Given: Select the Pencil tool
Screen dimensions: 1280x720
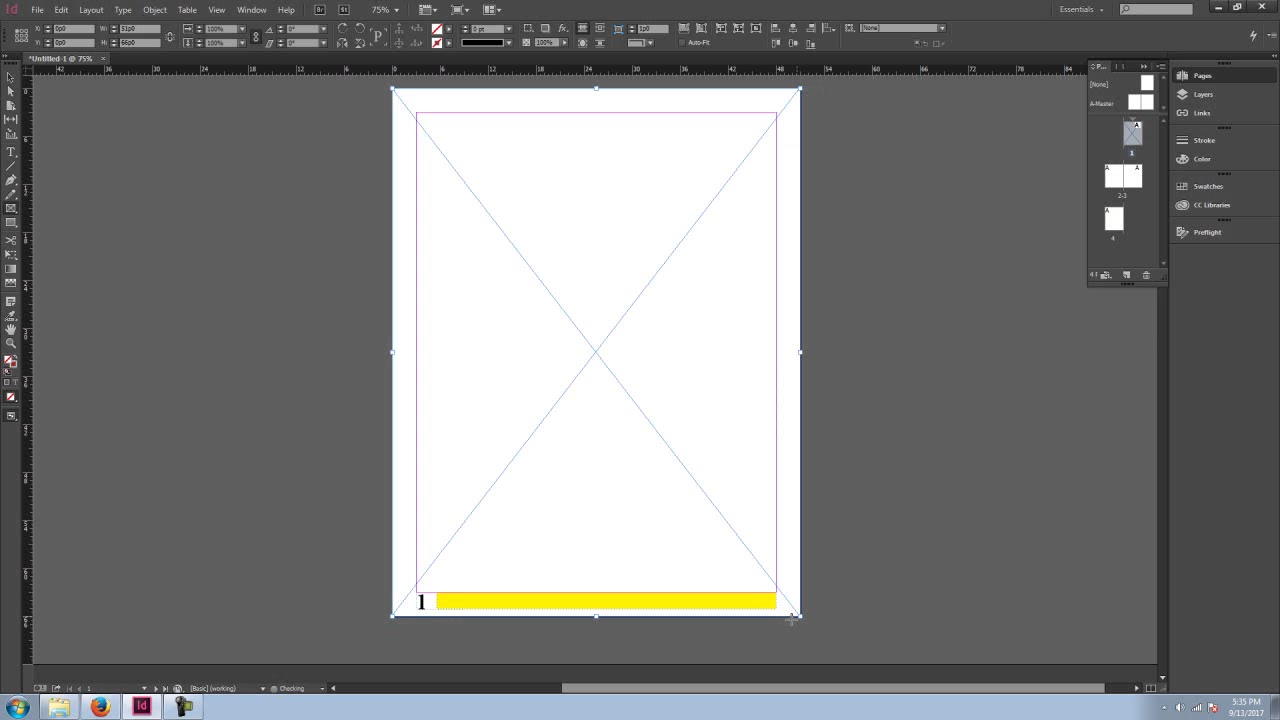Looking at the screenshot, I should (x=11, y=194).
